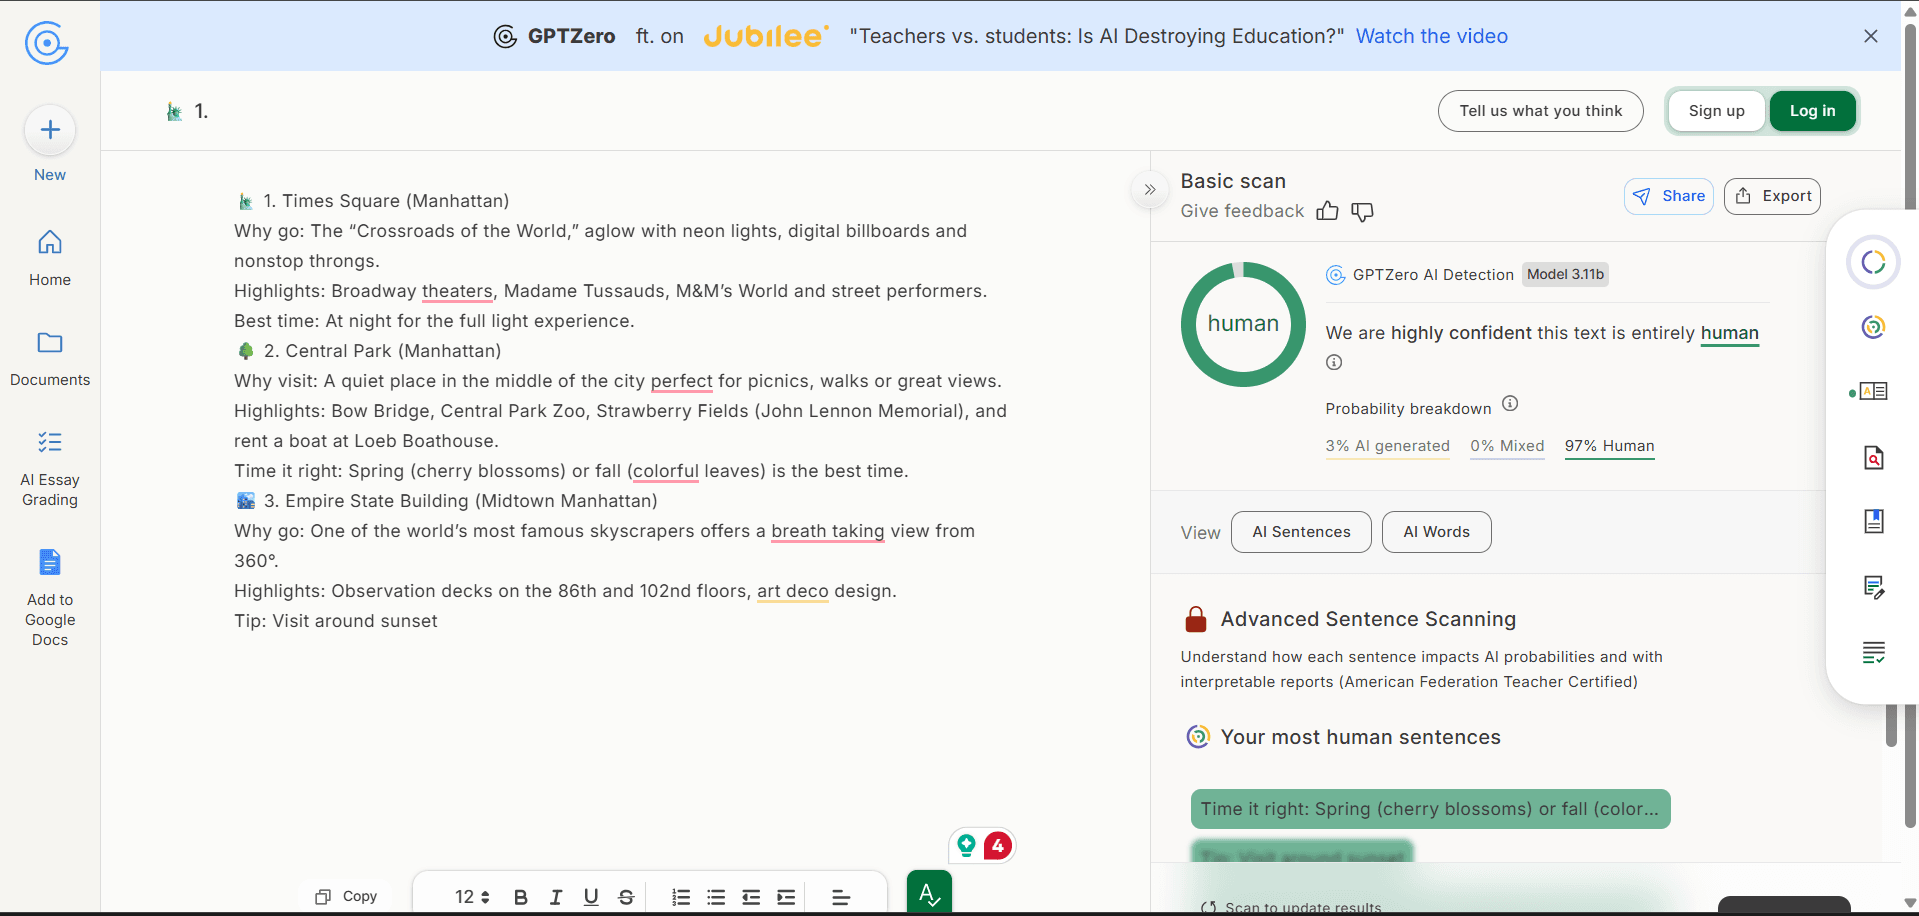Click the New scan plus icon
The width and height of the screenshot is (1919, 916).
(50, 130)
